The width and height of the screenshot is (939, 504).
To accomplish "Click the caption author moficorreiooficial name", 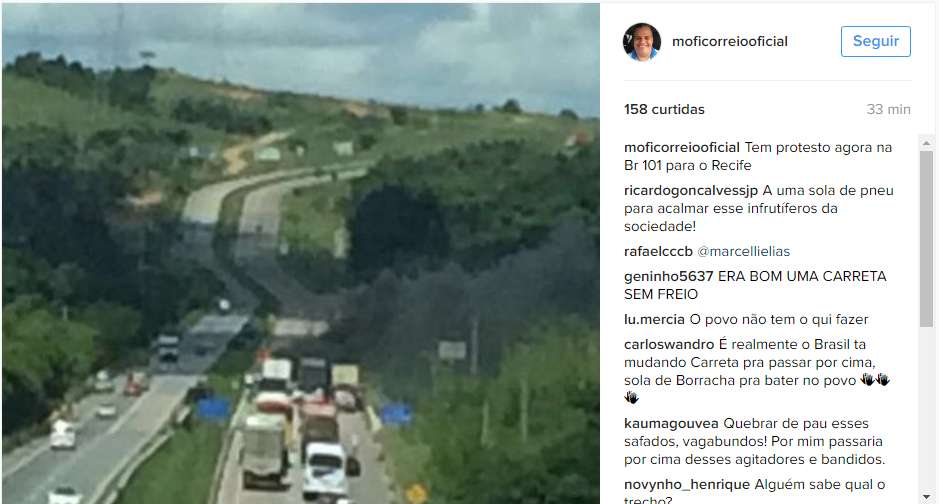I will click(682, 147).
